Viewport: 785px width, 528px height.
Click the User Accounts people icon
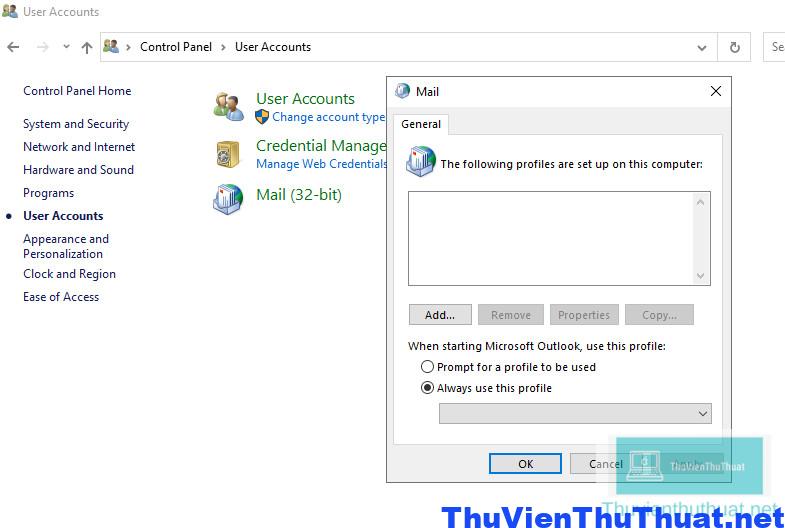tap(228, 107)
